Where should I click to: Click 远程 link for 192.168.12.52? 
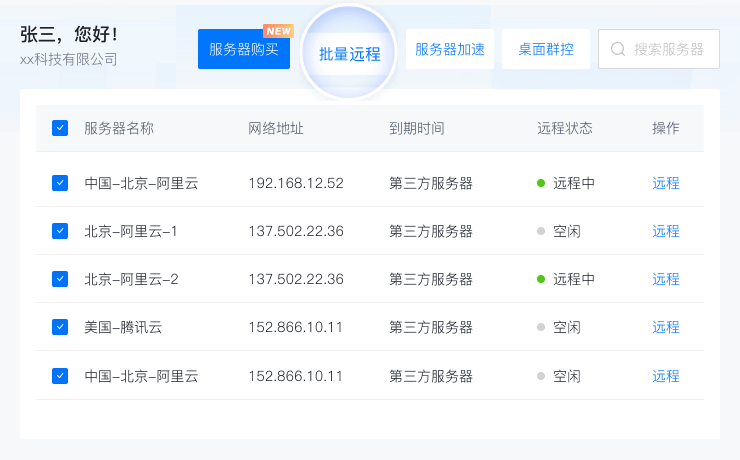click(665, 183)
